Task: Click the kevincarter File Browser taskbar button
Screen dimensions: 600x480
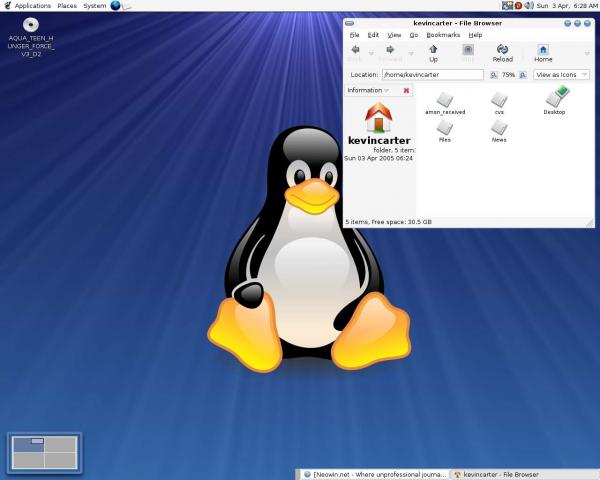Action: coord(495,474)
